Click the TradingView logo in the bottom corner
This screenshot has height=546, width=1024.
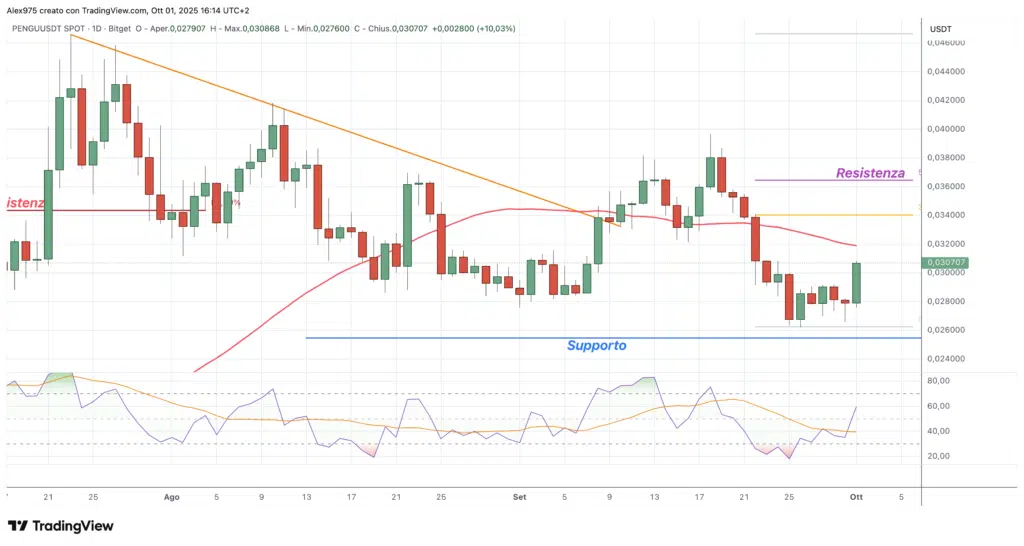(x=60, y=526)
